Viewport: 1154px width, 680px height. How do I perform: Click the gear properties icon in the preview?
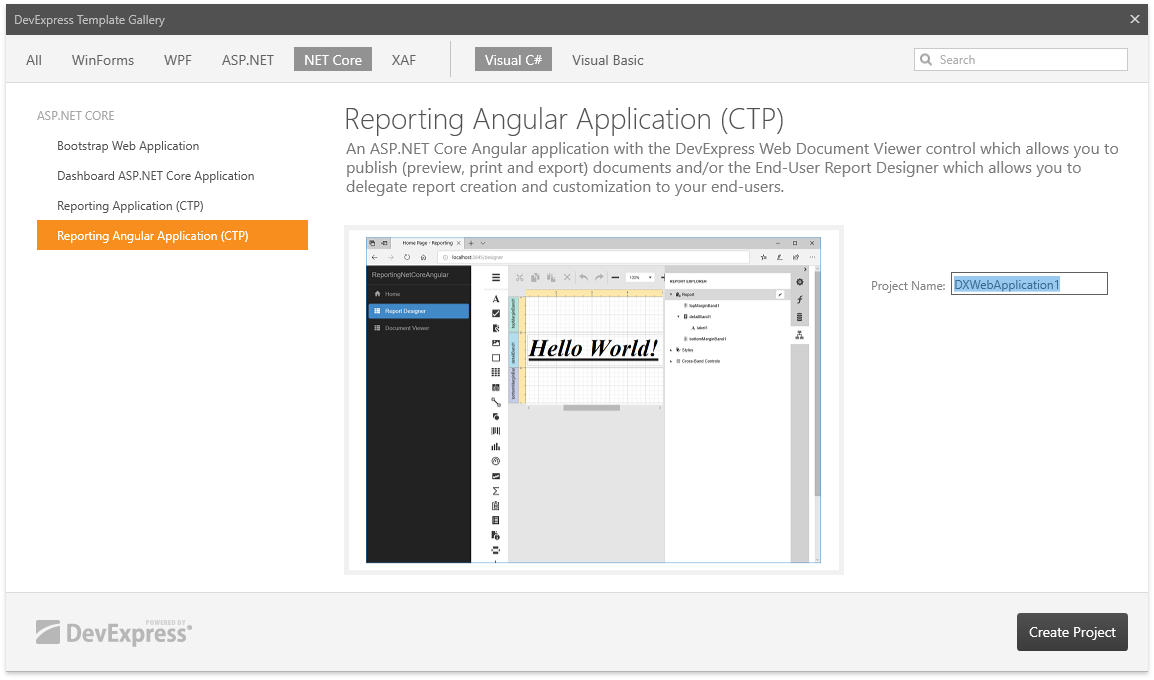799,282
